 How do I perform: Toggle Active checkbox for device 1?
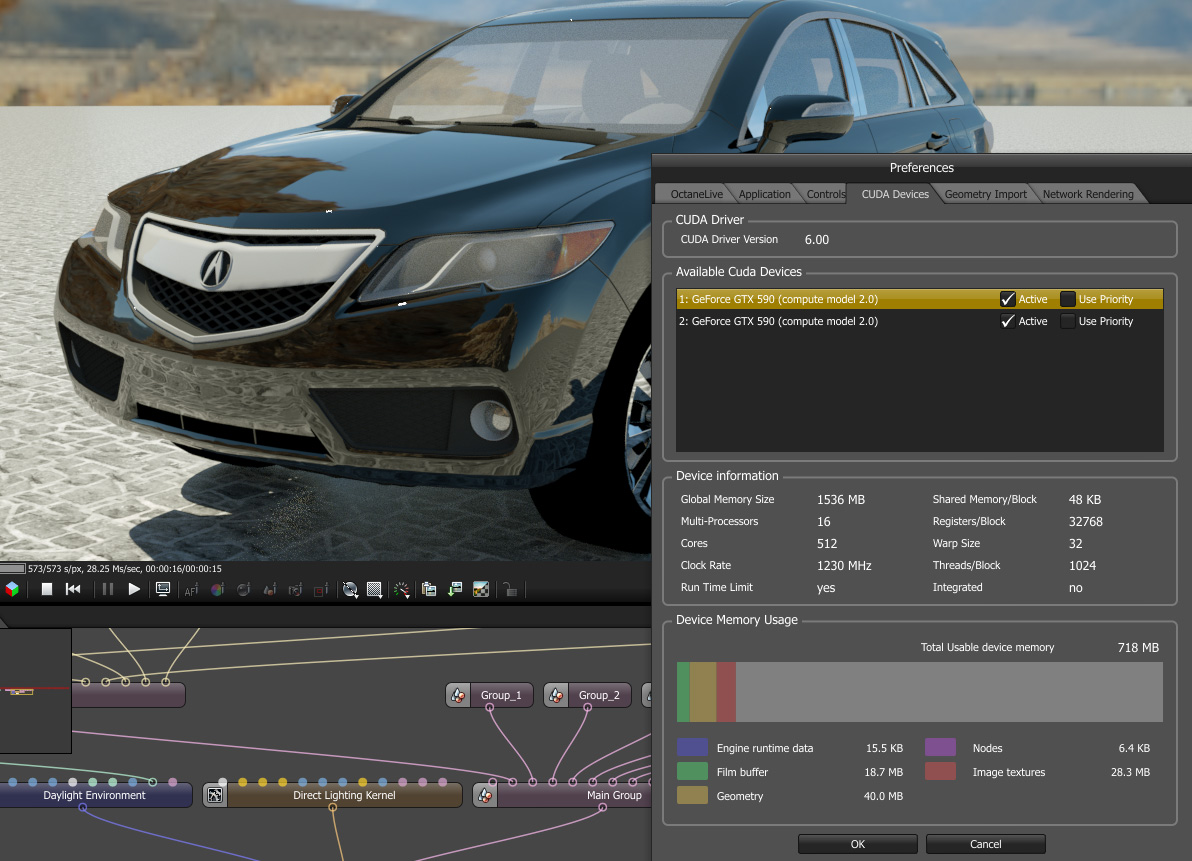point(1007,299)
